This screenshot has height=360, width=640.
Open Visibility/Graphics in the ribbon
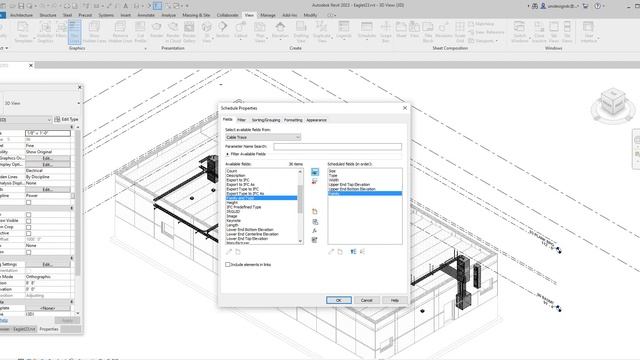(x=45, y=32)
